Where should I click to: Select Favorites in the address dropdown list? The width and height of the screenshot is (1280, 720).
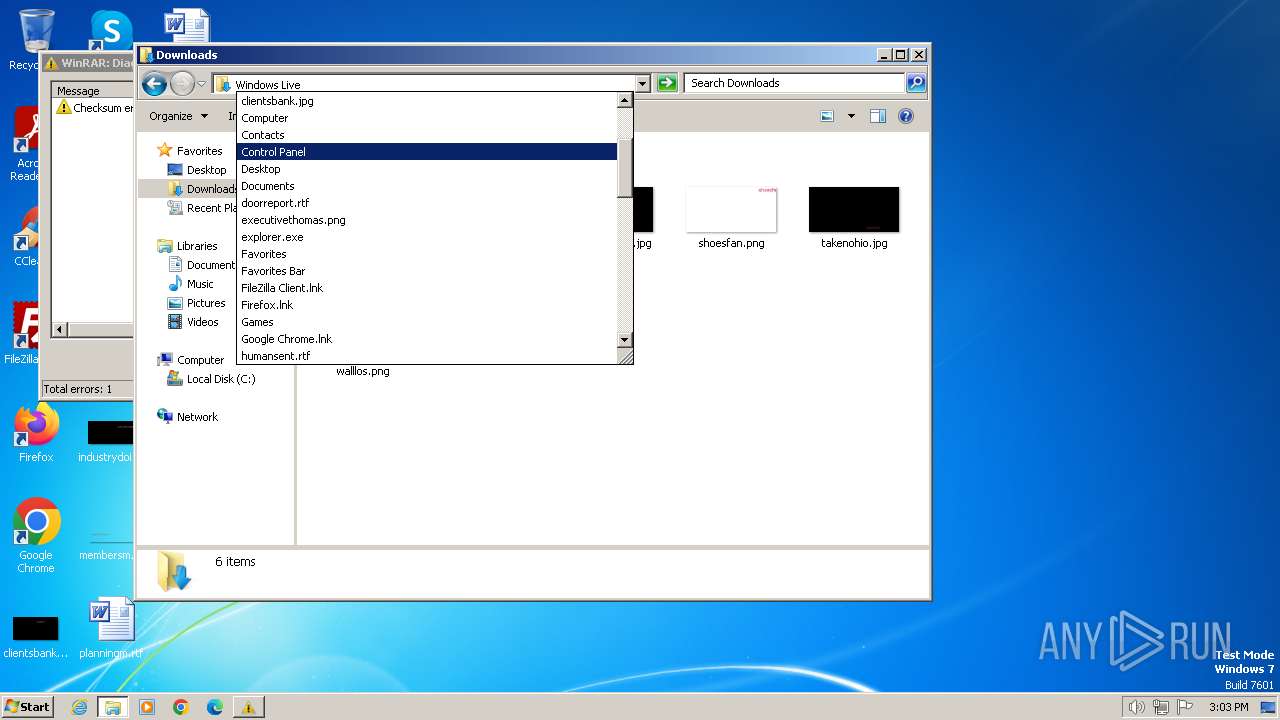pos(427,254)
